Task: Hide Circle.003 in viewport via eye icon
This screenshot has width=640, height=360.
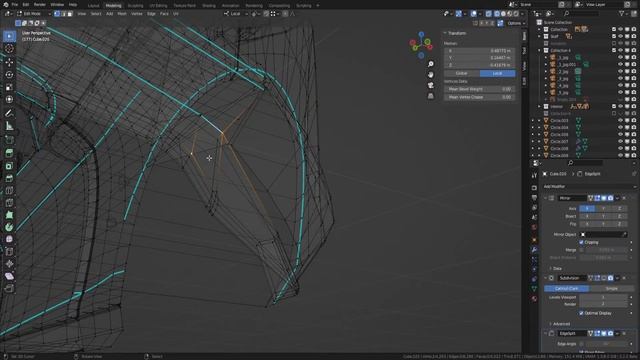Action: click(x=620, y=120)
